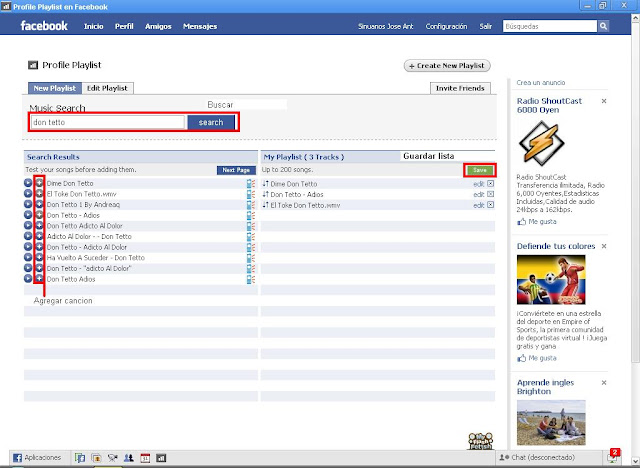The height and width of the screenshot is (468, 640).
Task: Open Chat (desconectado) panel
Action: tap(537, 457)
